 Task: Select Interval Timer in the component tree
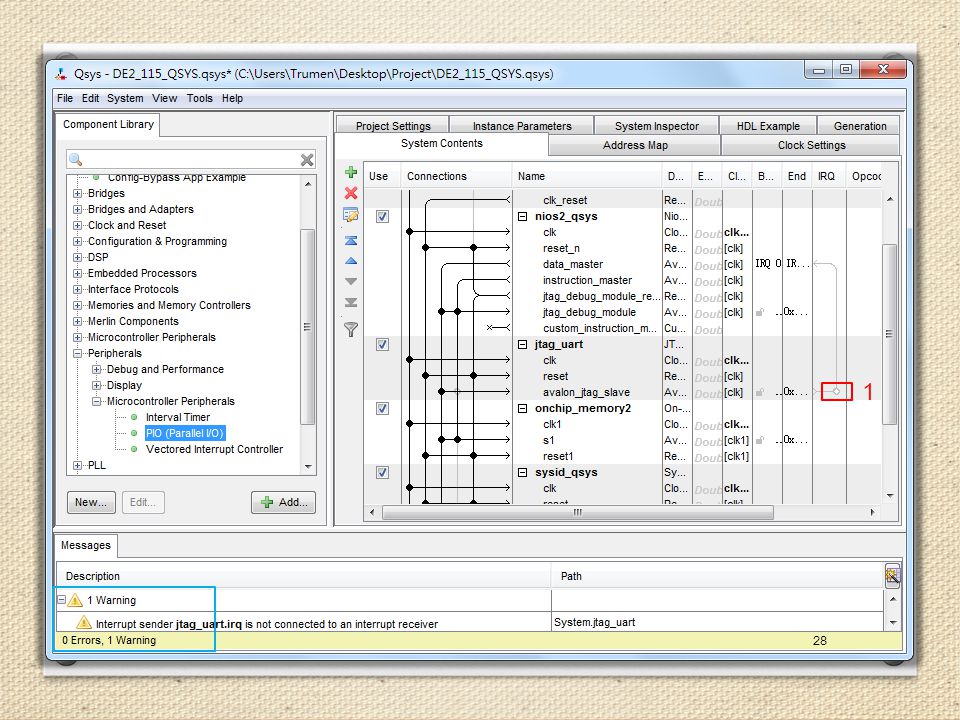tap(178, 417)
